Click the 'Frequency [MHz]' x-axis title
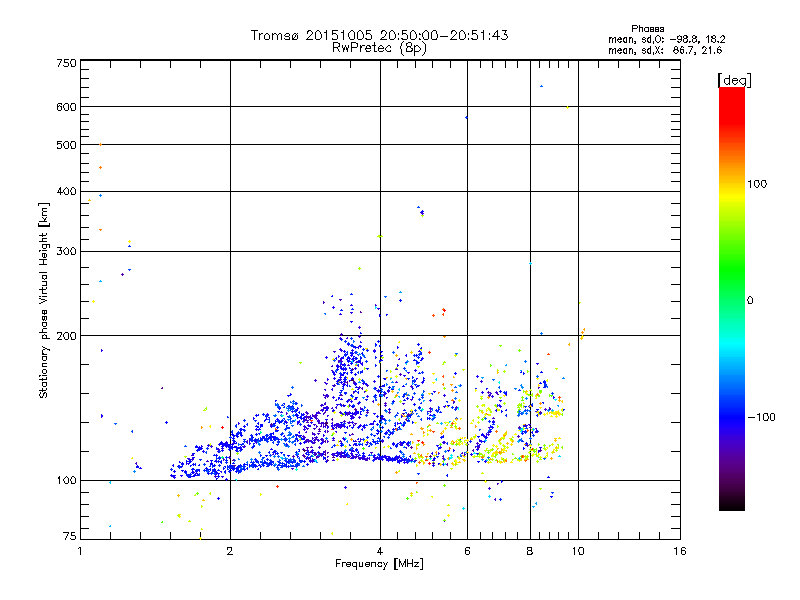This screenshot has height=600, width=800. [379, 564]
